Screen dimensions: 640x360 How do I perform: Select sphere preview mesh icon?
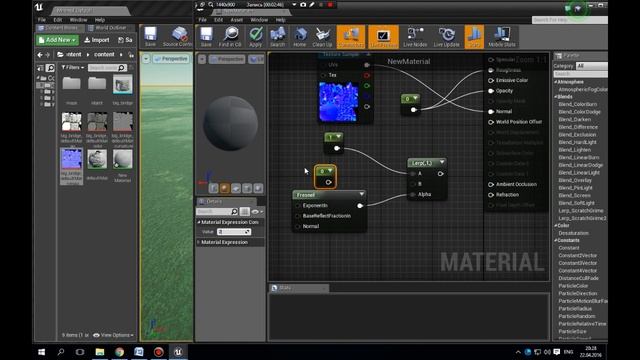224,188
